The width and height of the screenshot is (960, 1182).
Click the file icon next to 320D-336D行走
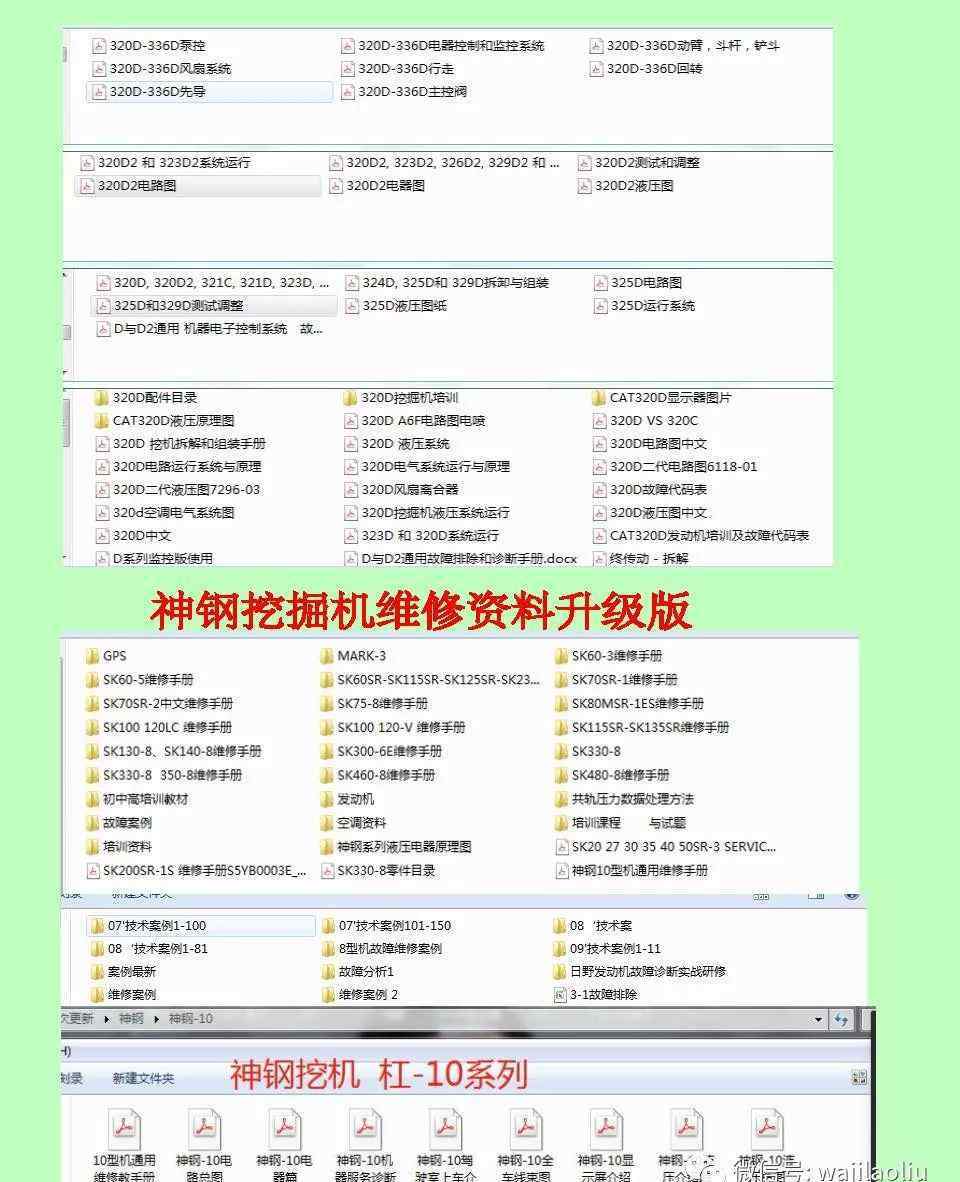[x=347, y=69]
